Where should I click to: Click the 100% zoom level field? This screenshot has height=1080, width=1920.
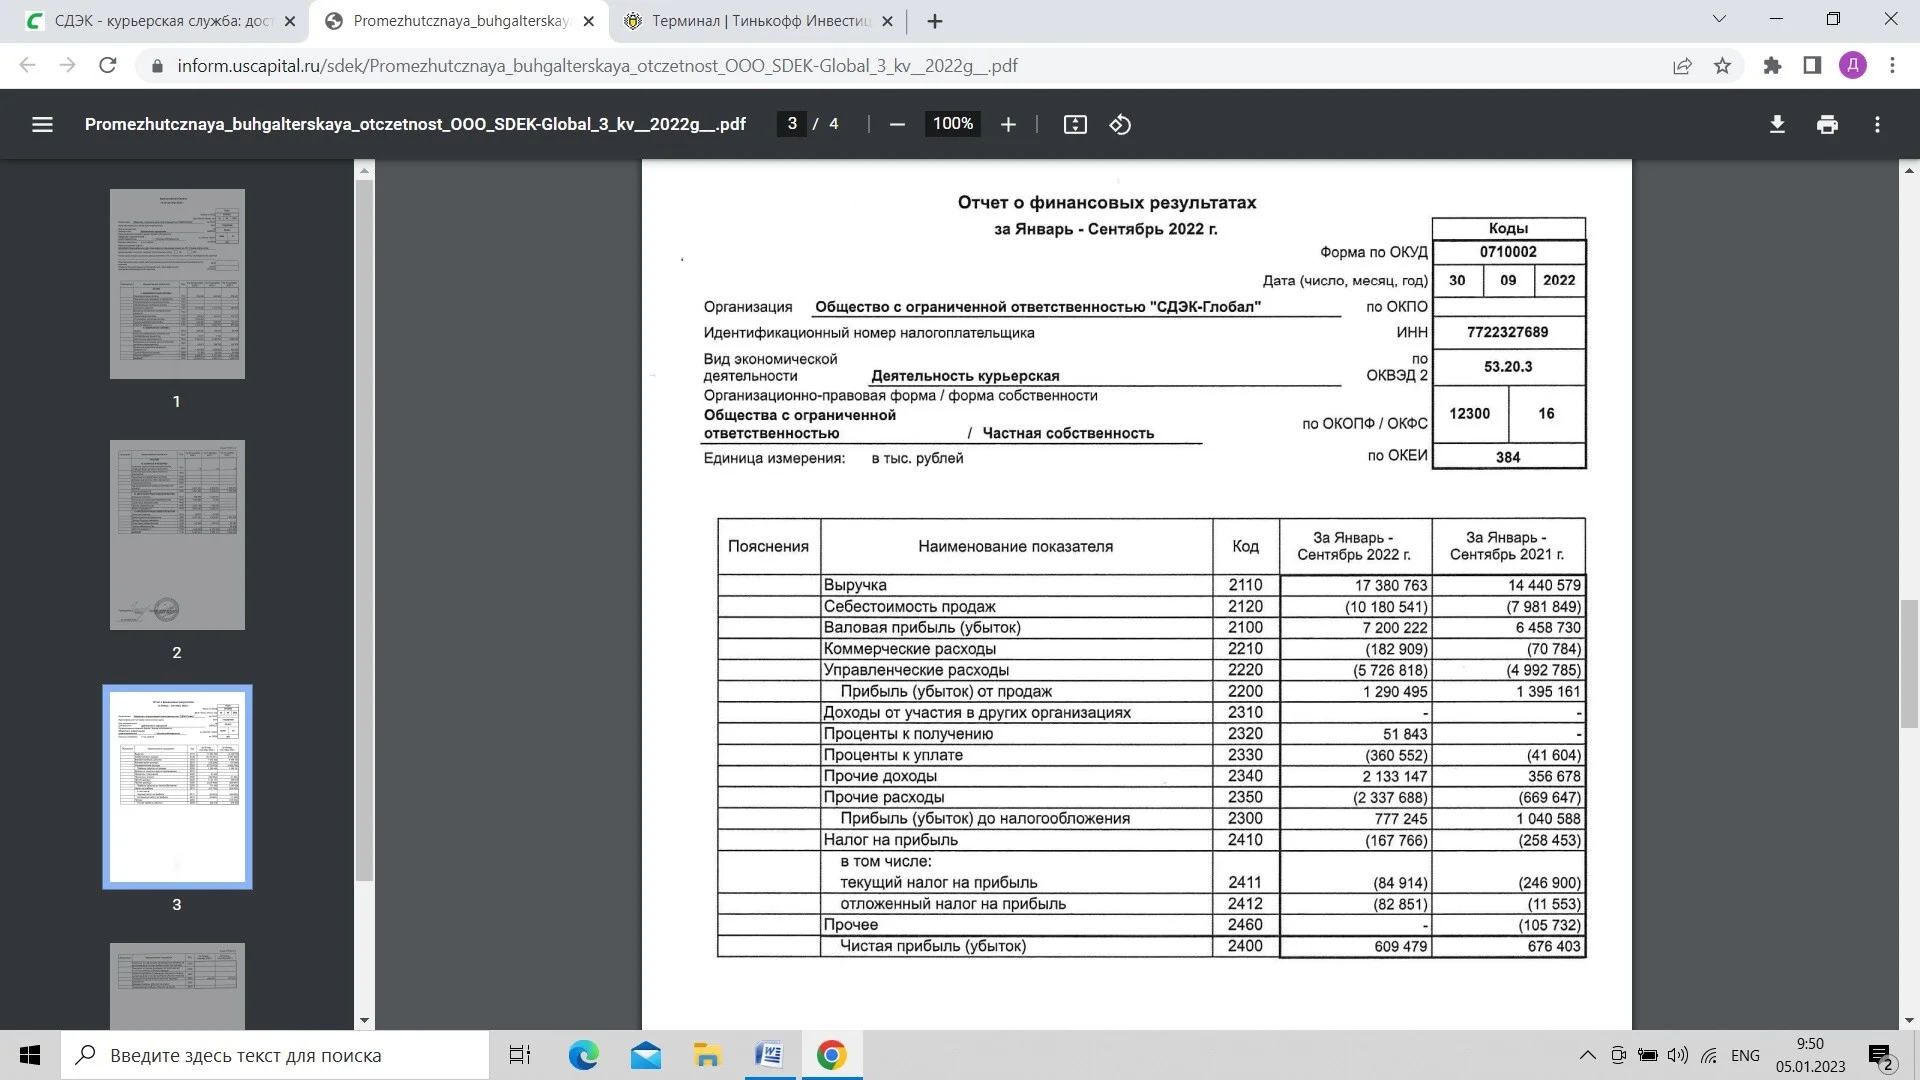953,124
